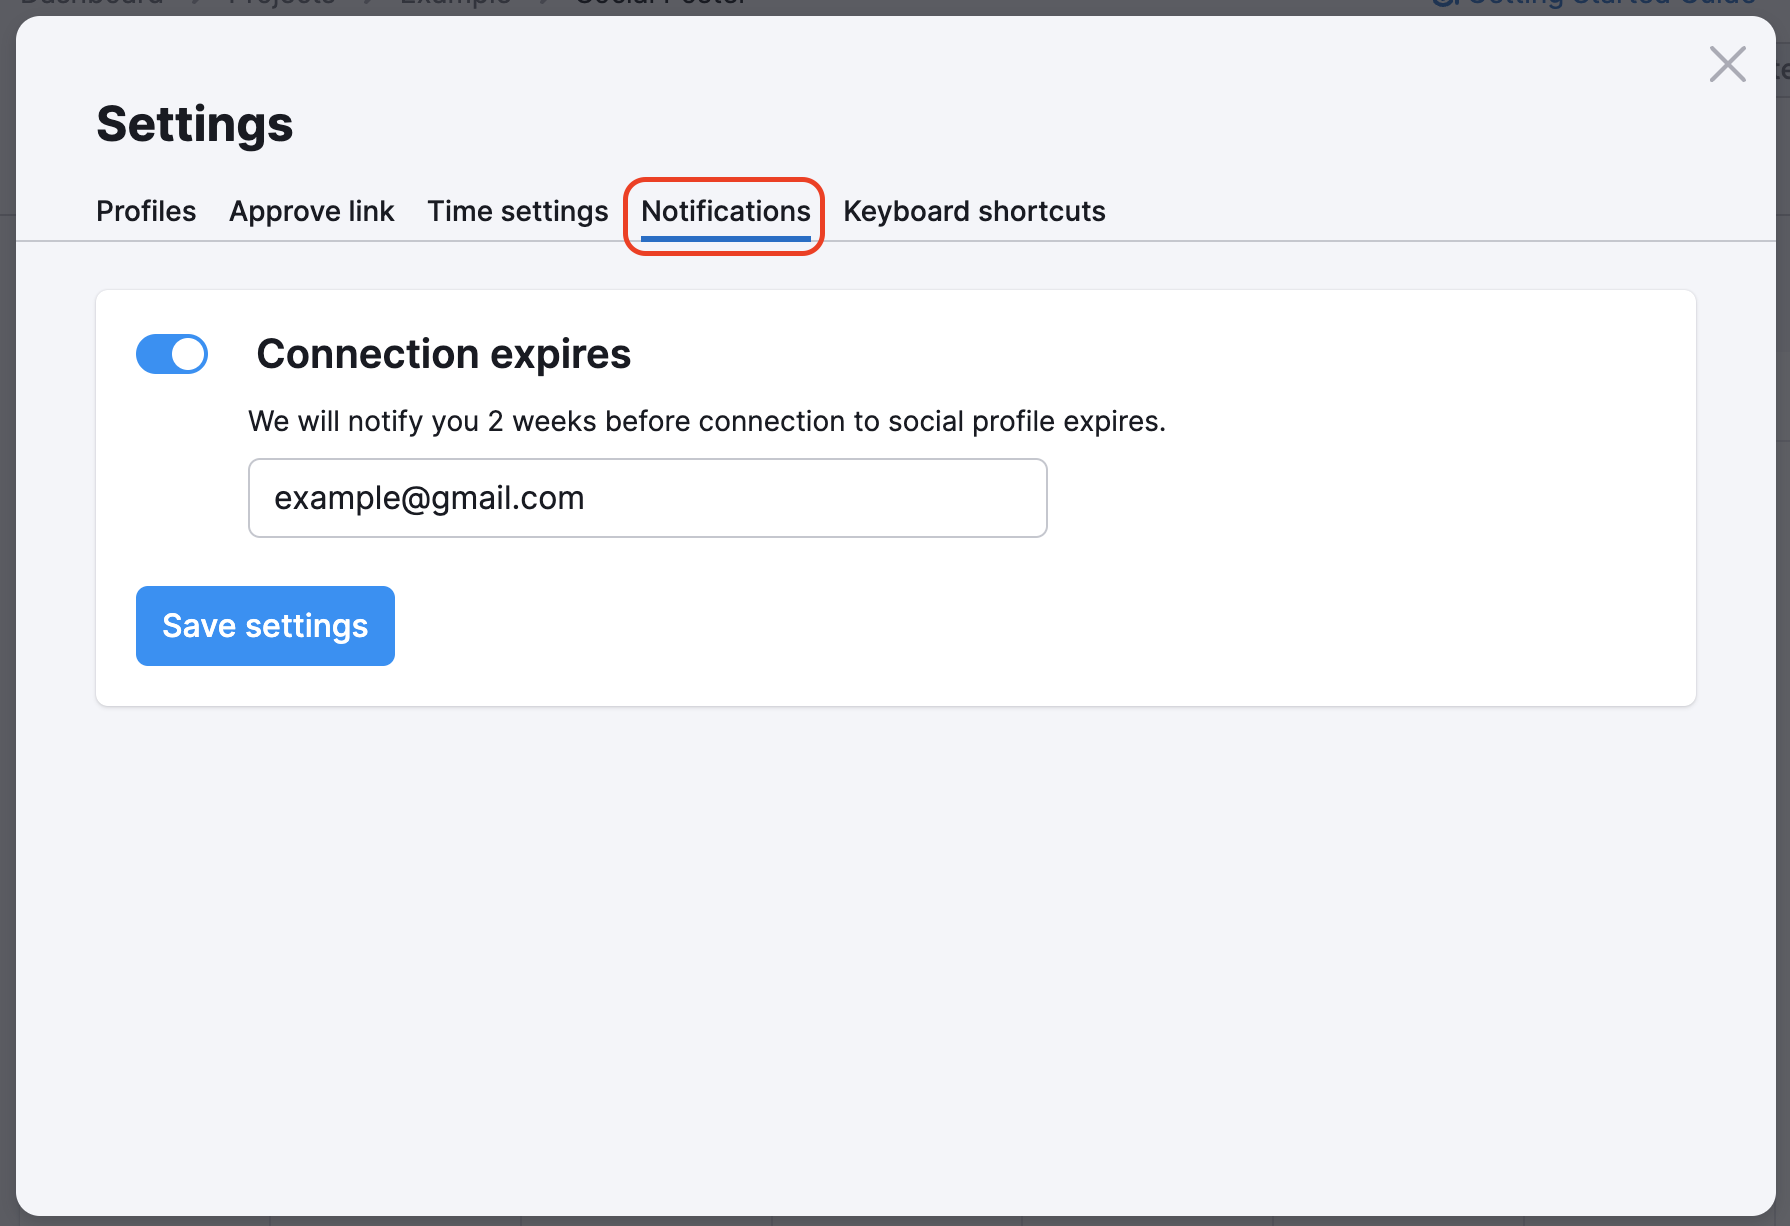This screenshot has width=1790, height=1226.
Task: Click the Save settings button
Action: click(264, 625)
